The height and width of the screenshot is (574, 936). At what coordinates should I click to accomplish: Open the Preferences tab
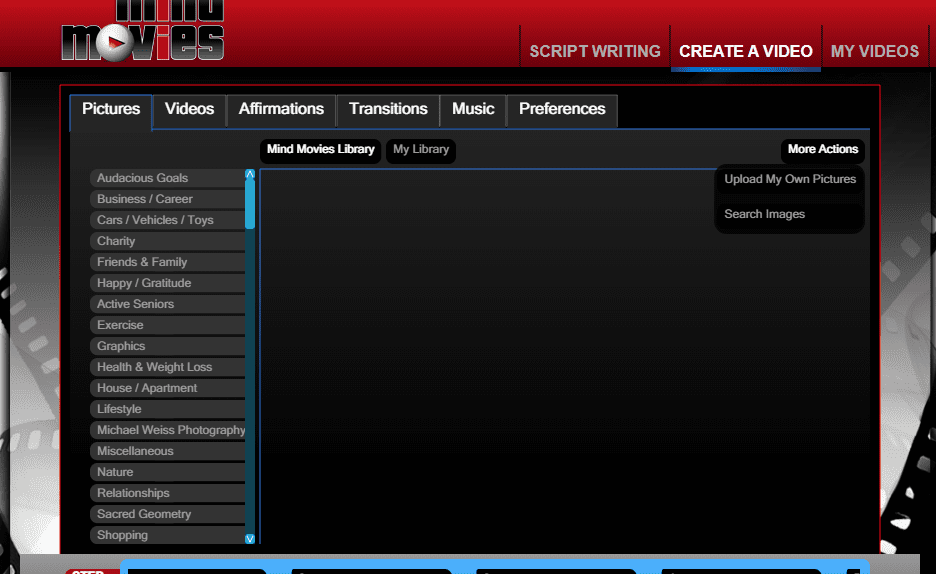[x=562, y=110]
